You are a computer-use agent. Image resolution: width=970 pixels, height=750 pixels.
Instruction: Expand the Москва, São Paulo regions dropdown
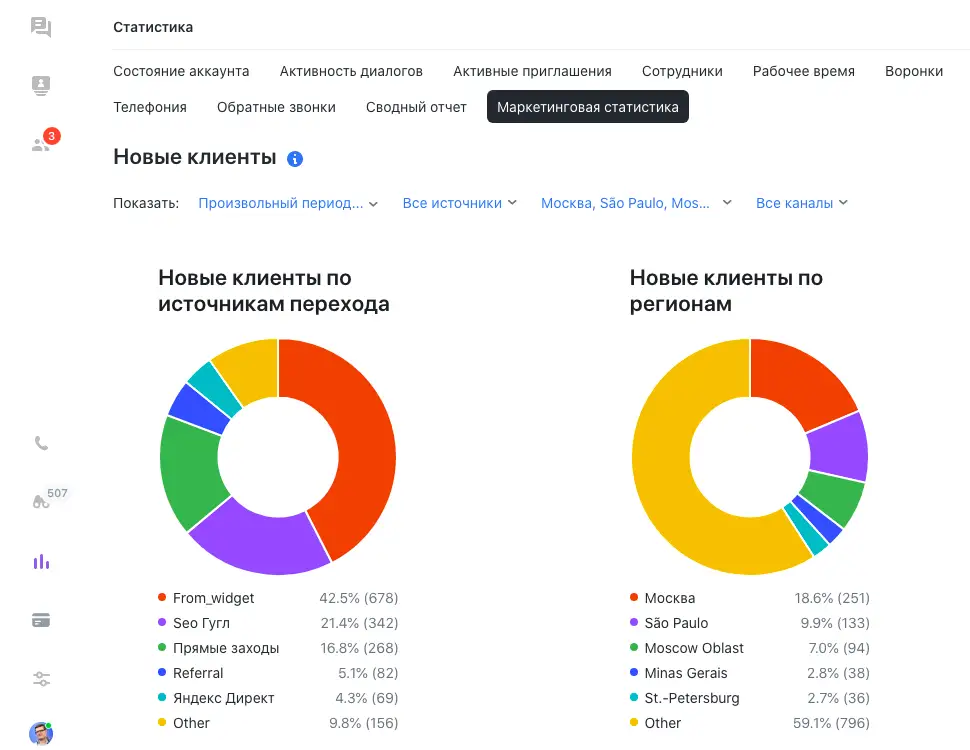[x=636, y=203]
